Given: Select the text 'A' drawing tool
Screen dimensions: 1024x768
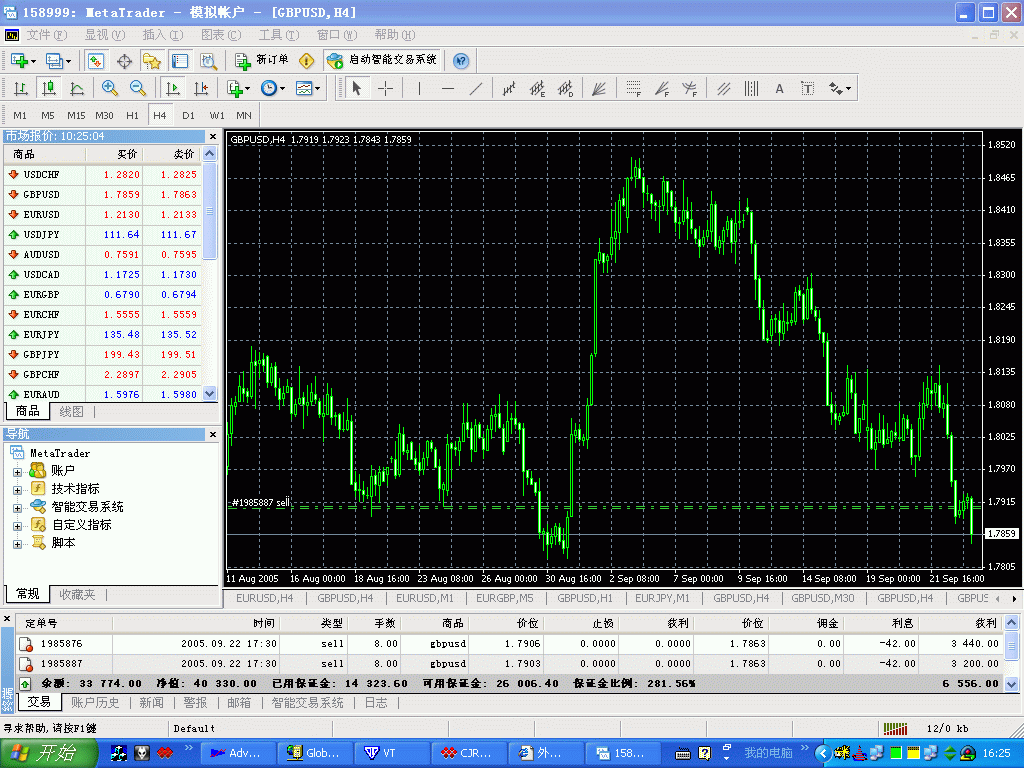Looking at the screenshot, I should 779,89.
